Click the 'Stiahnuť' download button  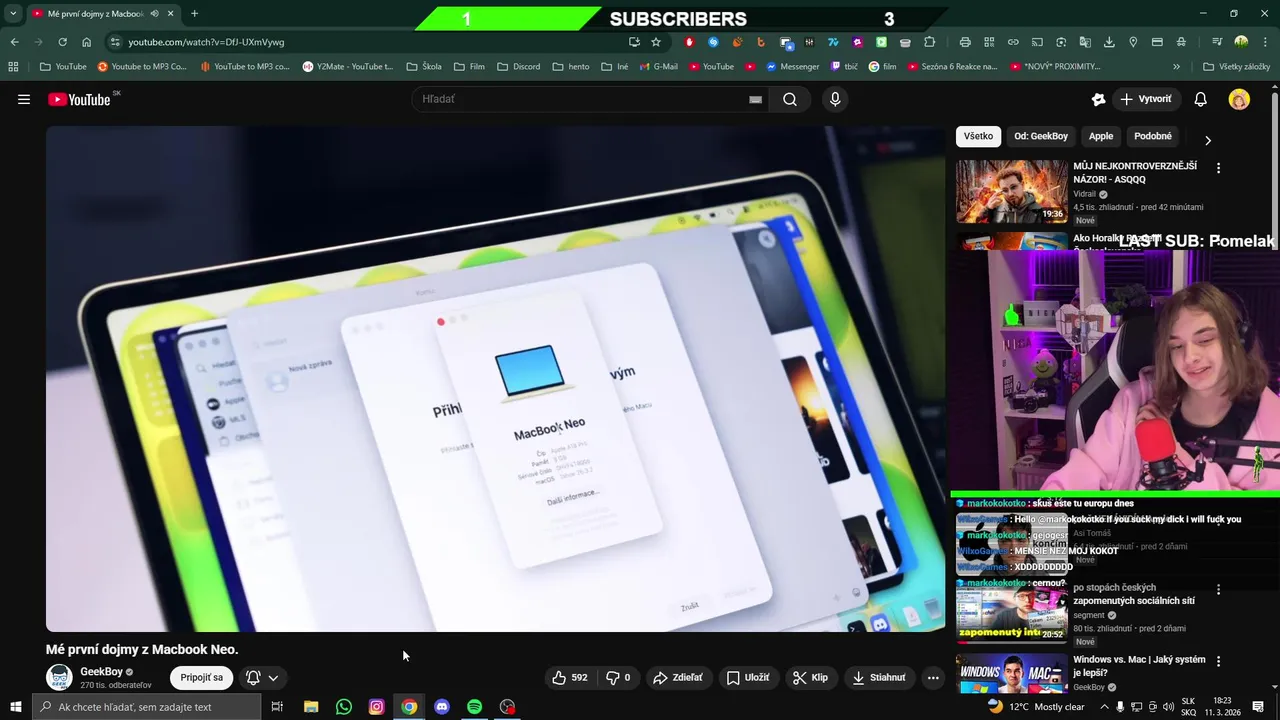coord(879,677)
